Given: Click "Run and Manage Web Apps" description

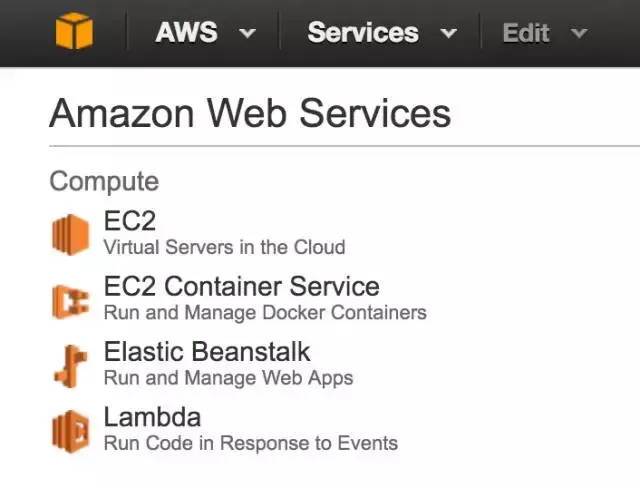Looking at the screenshot, I should click(228, 378).
